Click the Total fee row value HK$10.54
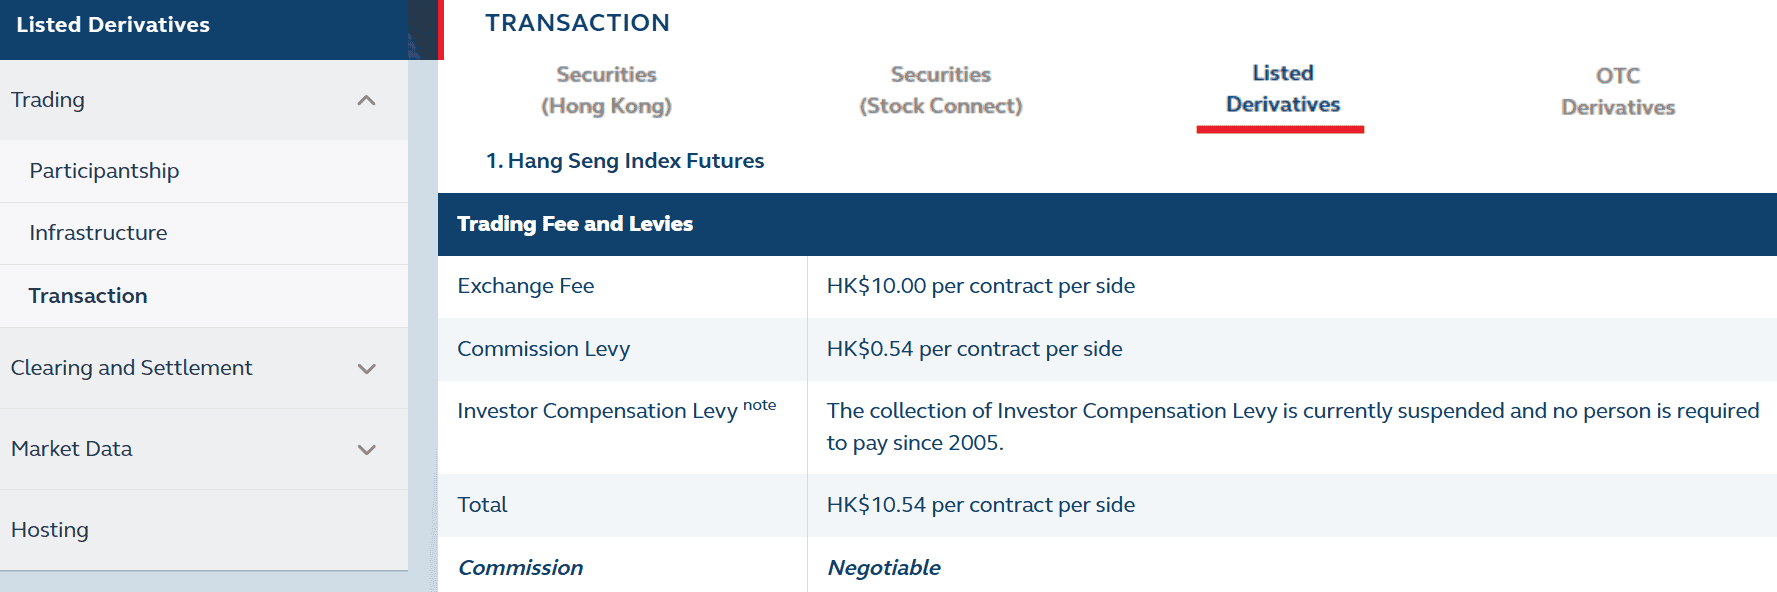The height and width of the screenshot is (592, 1777). click(x=980, y=505)
